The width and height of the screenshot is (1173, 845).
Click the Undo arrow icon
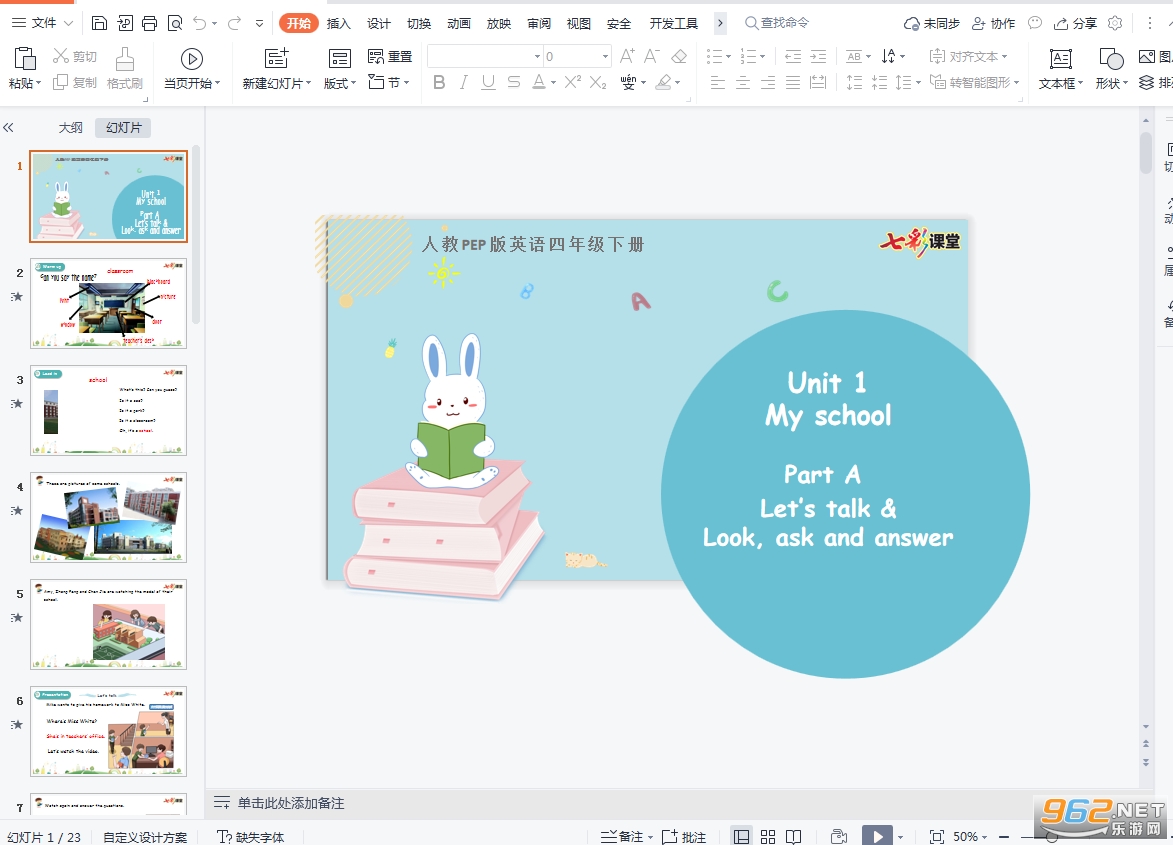tap(200, 23)
